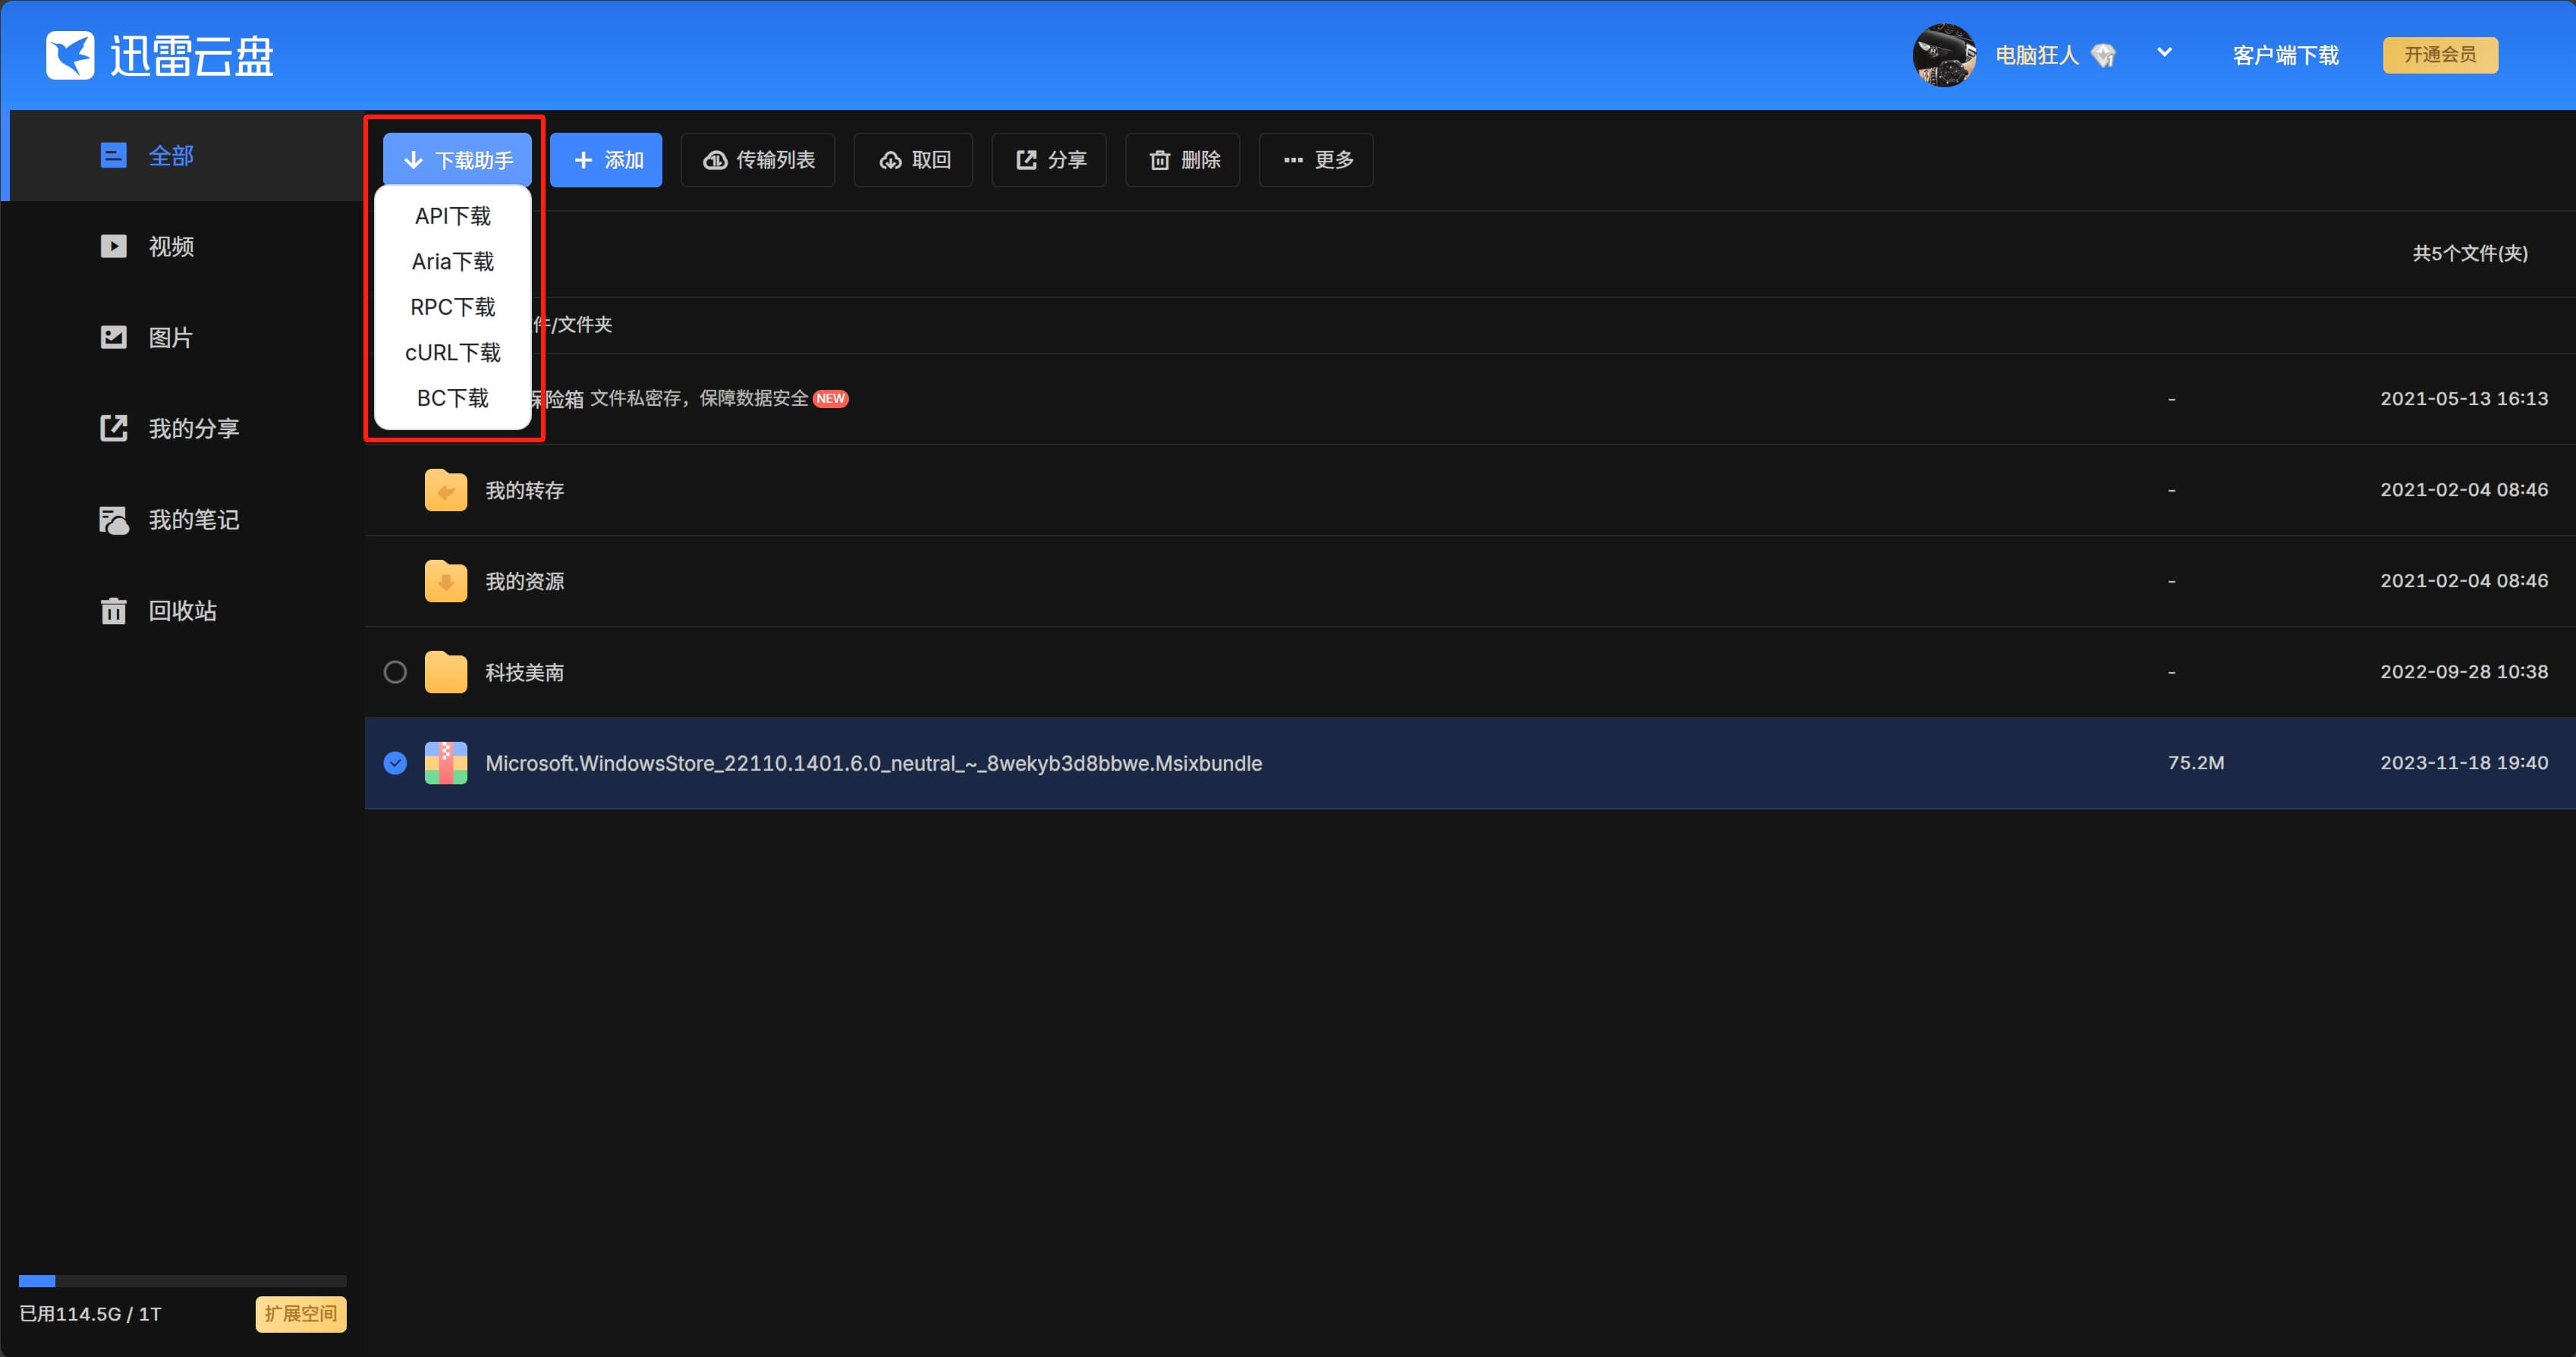The height and width of the screenshot is (1357, 2576).
Task: Click the 共5个文件(夹) count text
Action: (2470, 253)
